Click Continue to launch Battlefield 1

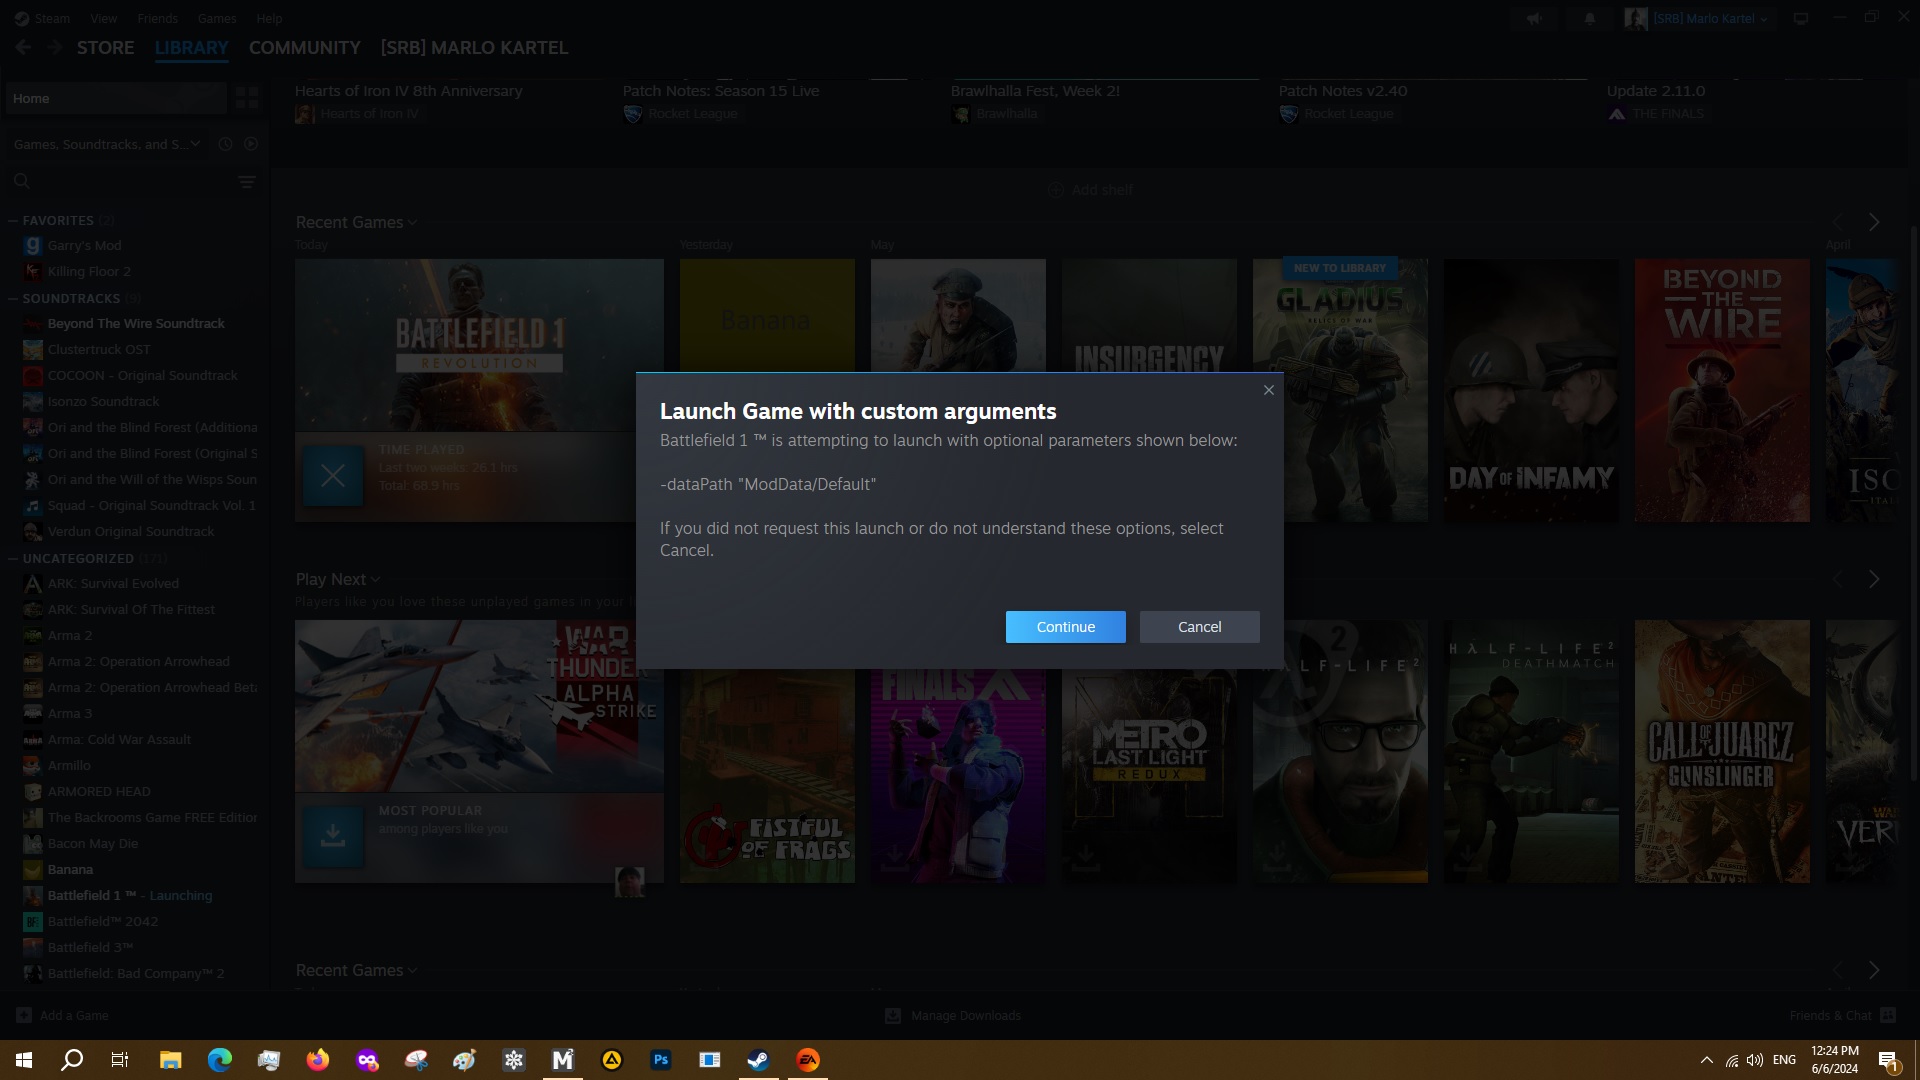pos(1065,627)
